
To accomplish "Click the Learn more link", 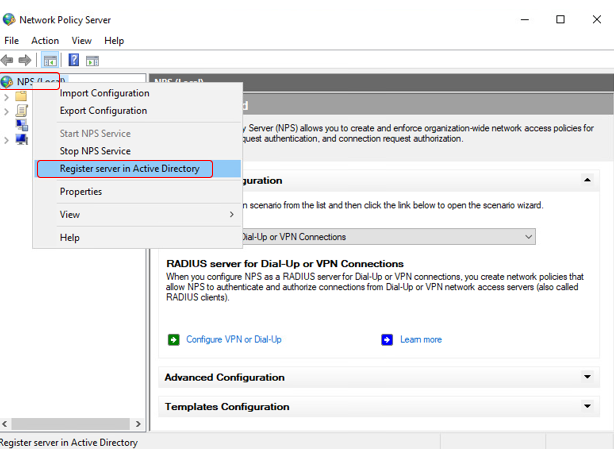I will coord(421,340).
